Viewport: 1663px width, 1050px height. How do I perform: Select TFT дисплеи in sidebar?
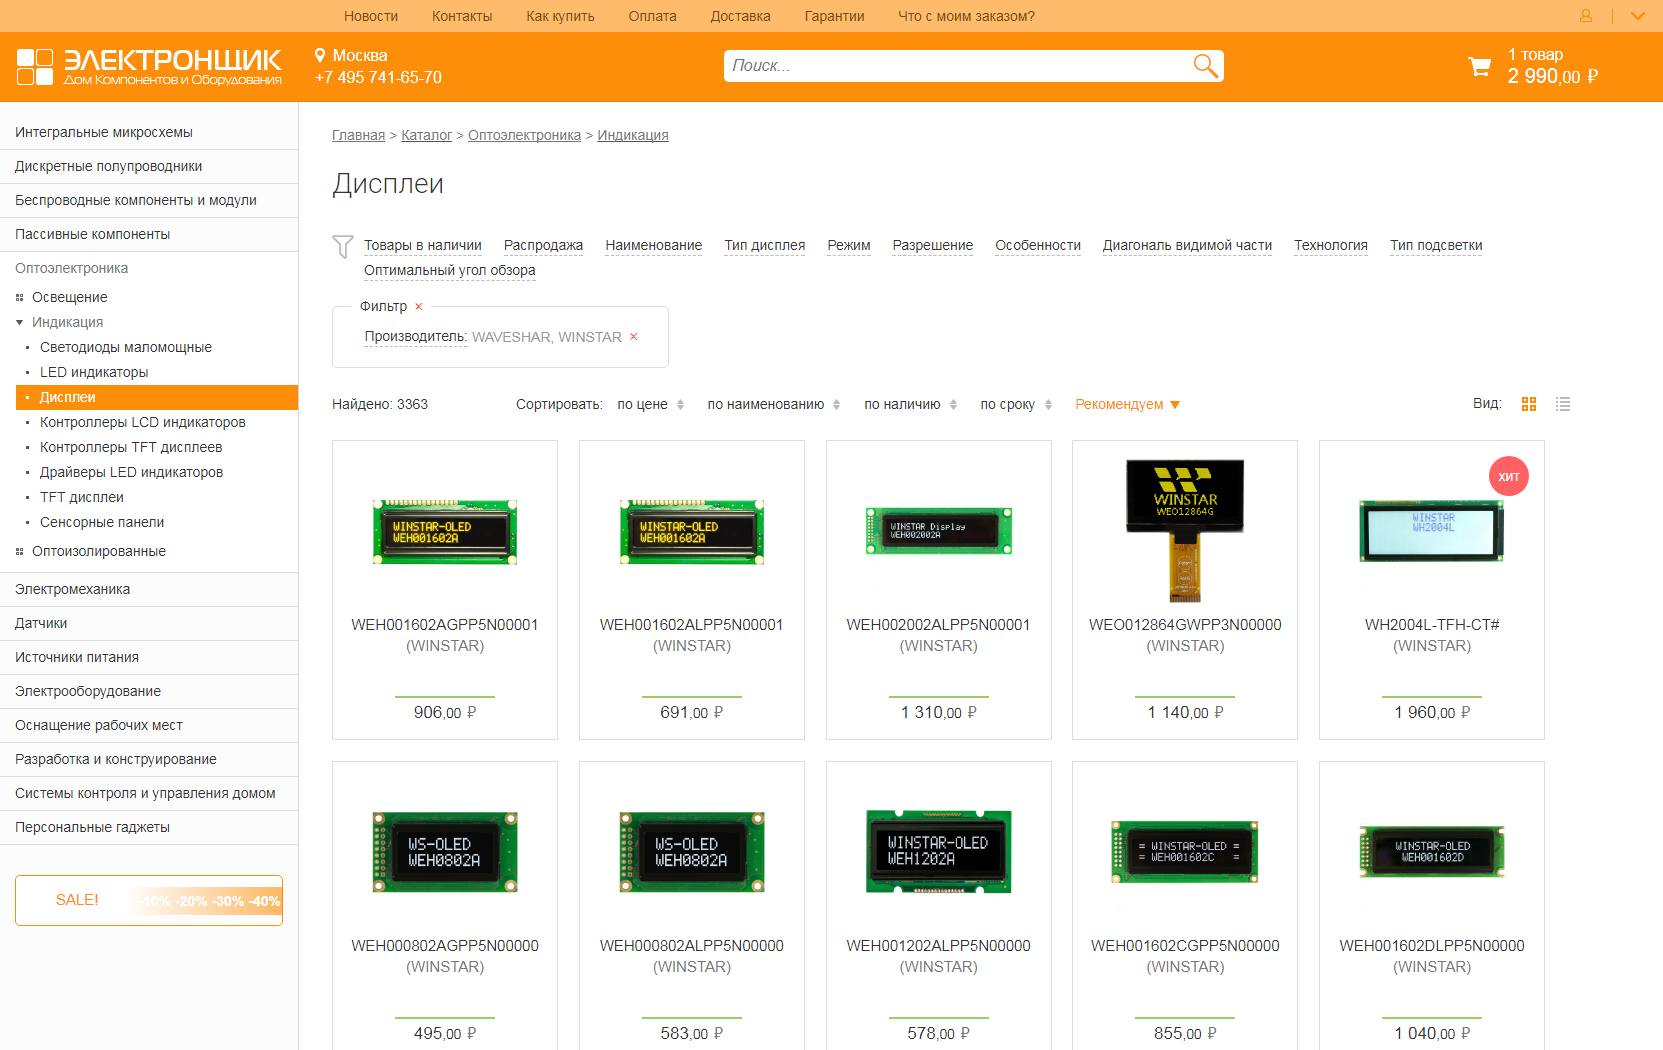coord(82,497)
